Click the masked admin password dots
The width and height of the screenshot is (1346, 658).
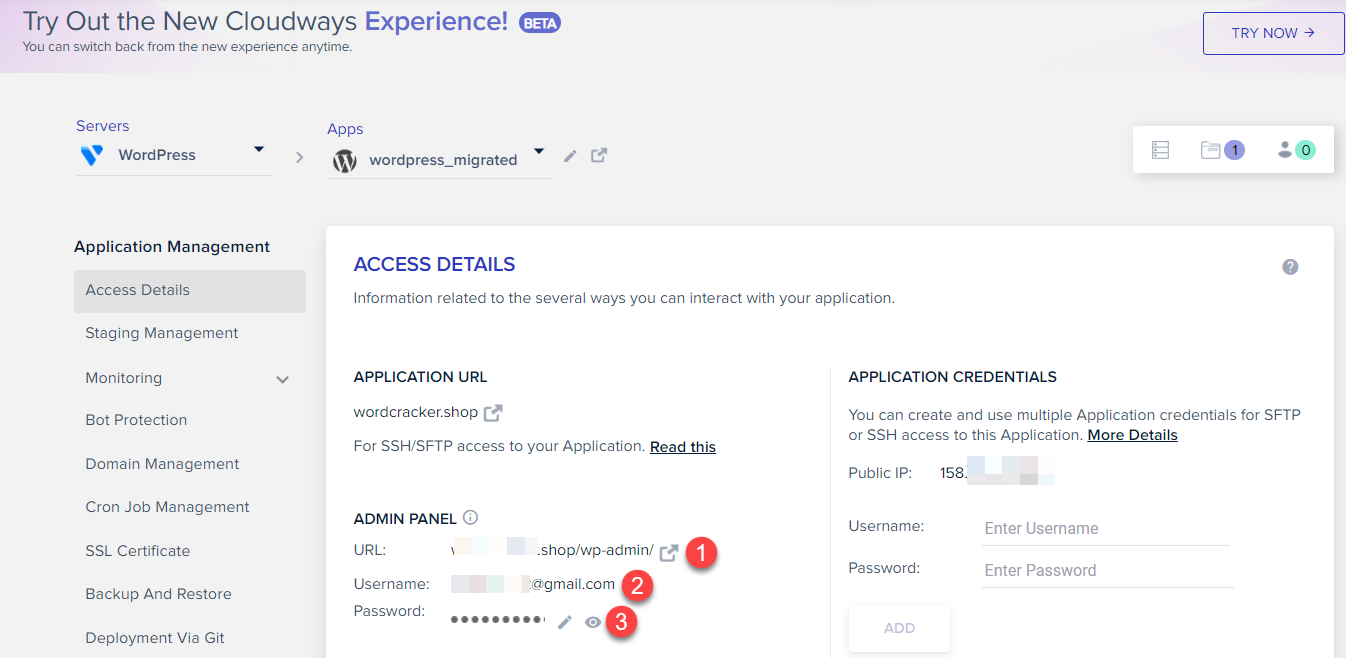coord(498,620)
